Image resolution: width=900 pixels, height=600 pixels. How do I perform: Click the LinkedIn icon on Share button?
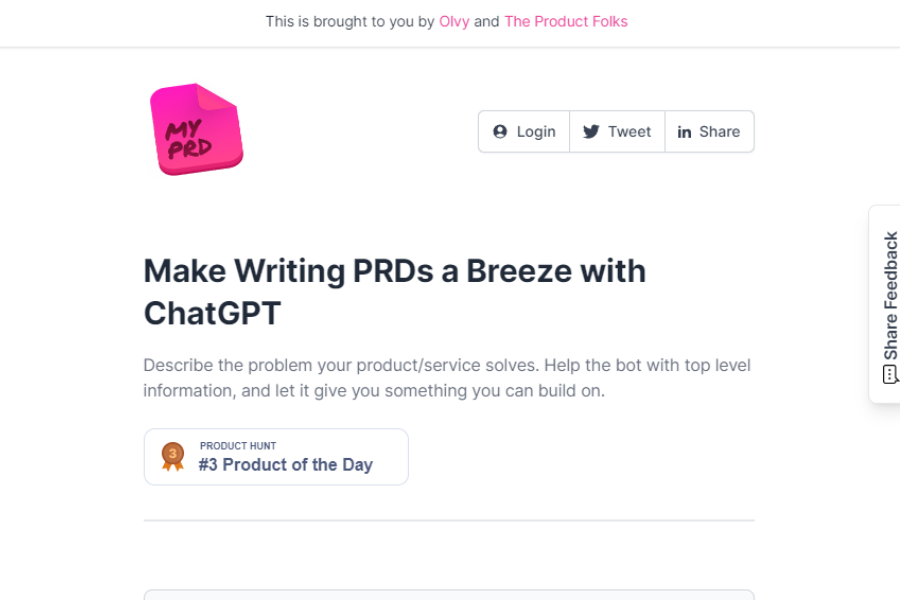point(685,131)
